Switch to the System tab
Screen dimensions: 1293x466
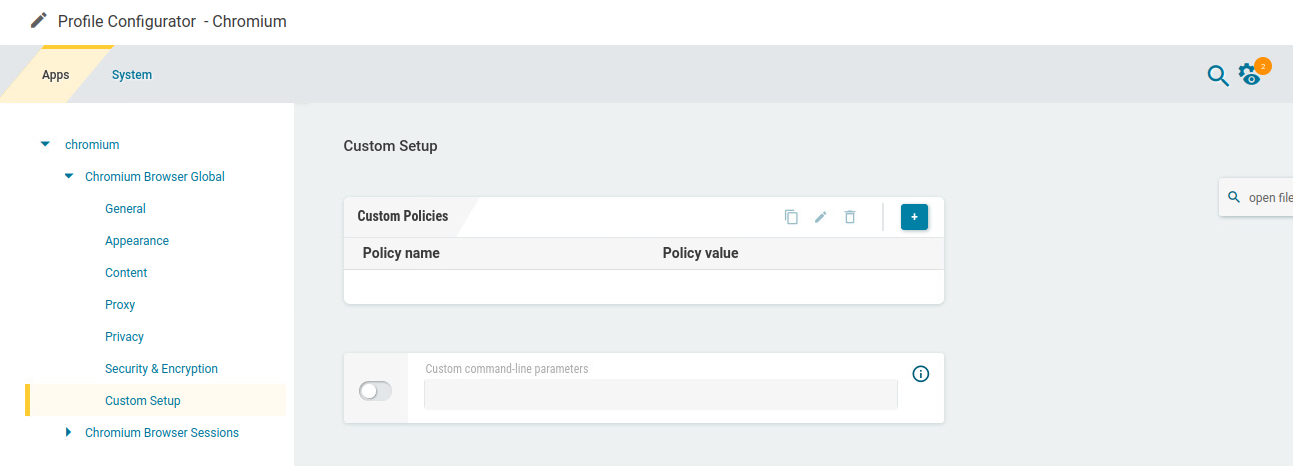click(x=132, y=75)
